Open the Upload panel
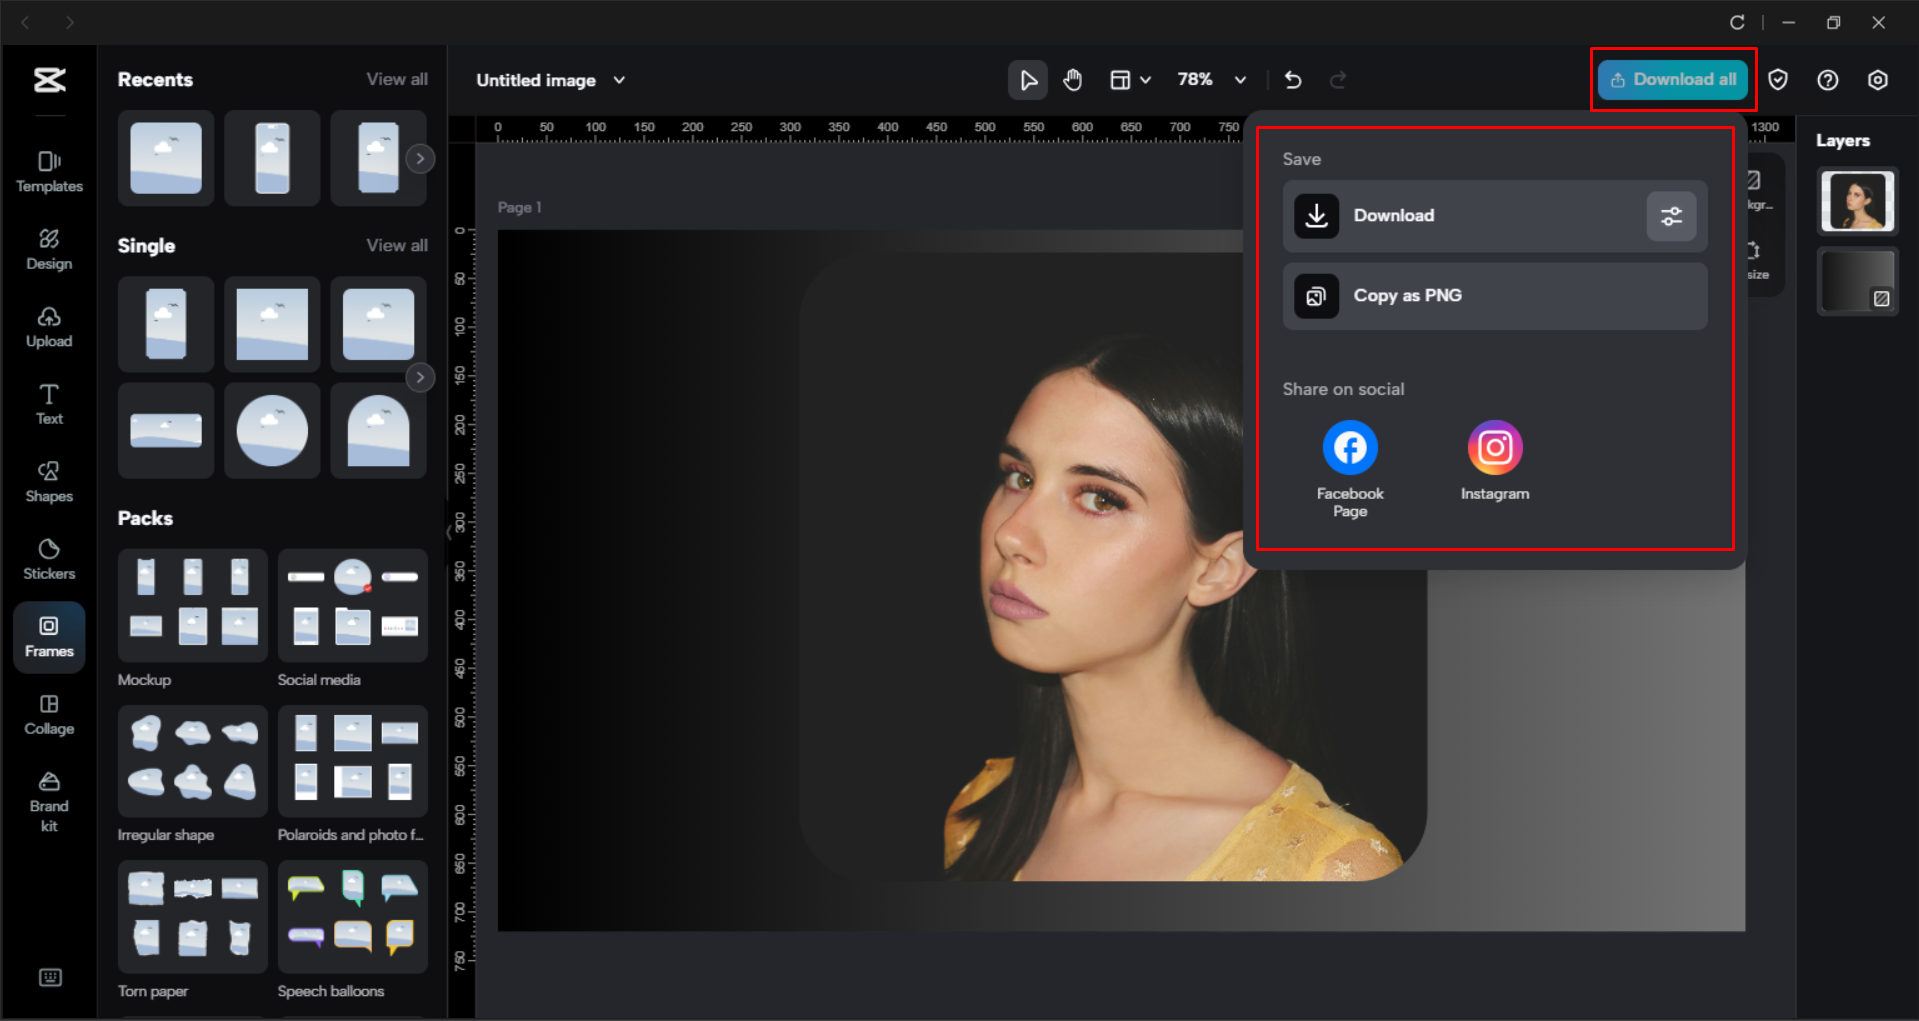Image resolution: width=1919 pixels, height=1021 pixels. [49, 327]
